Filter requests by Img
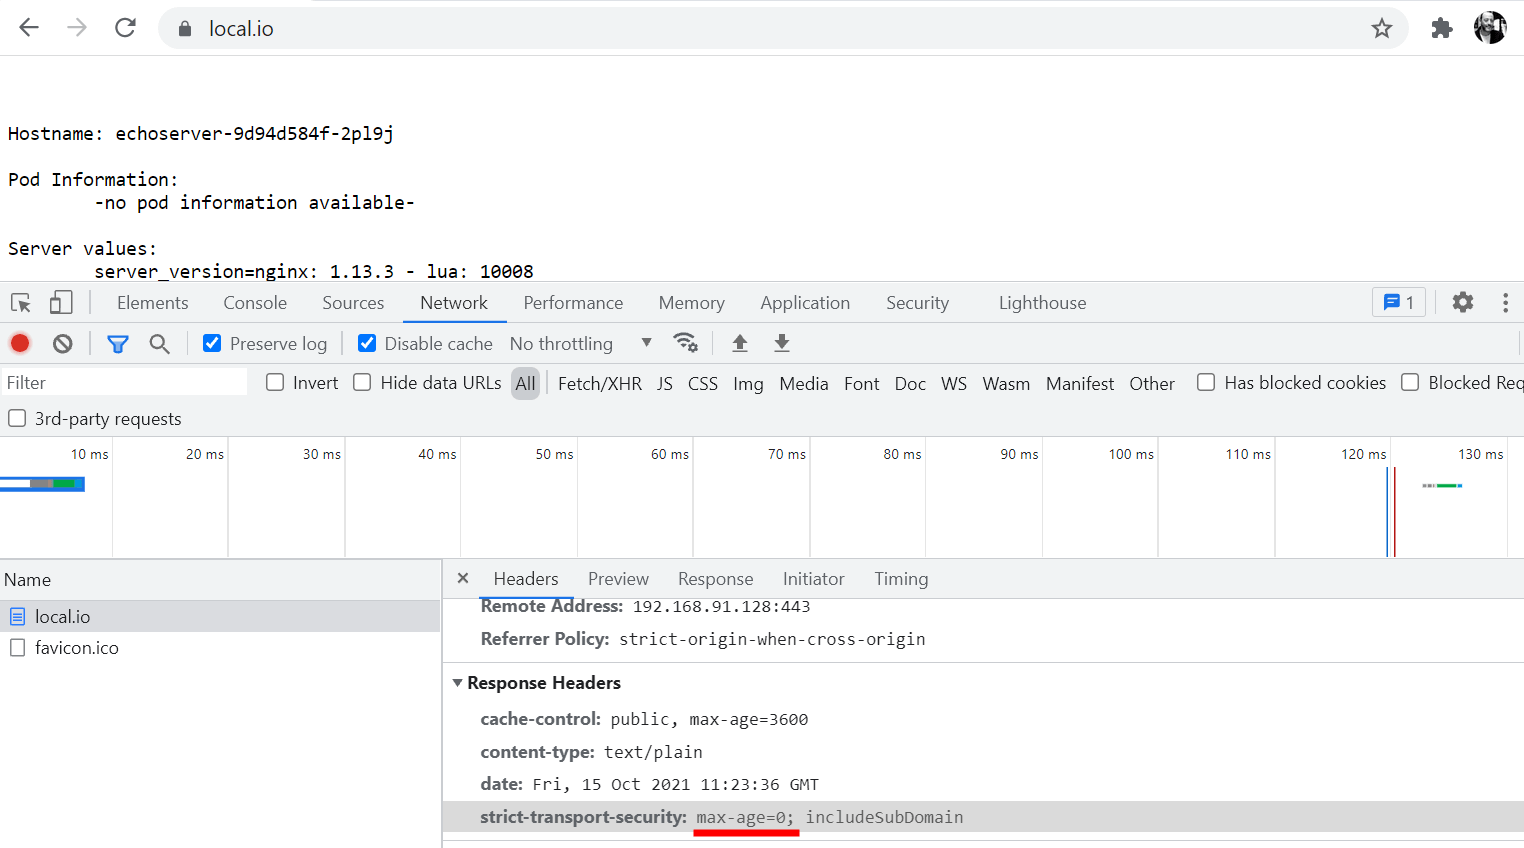The height and width of the screenshot is (848, 1524). pyautogui.click(x=748, y=383)
